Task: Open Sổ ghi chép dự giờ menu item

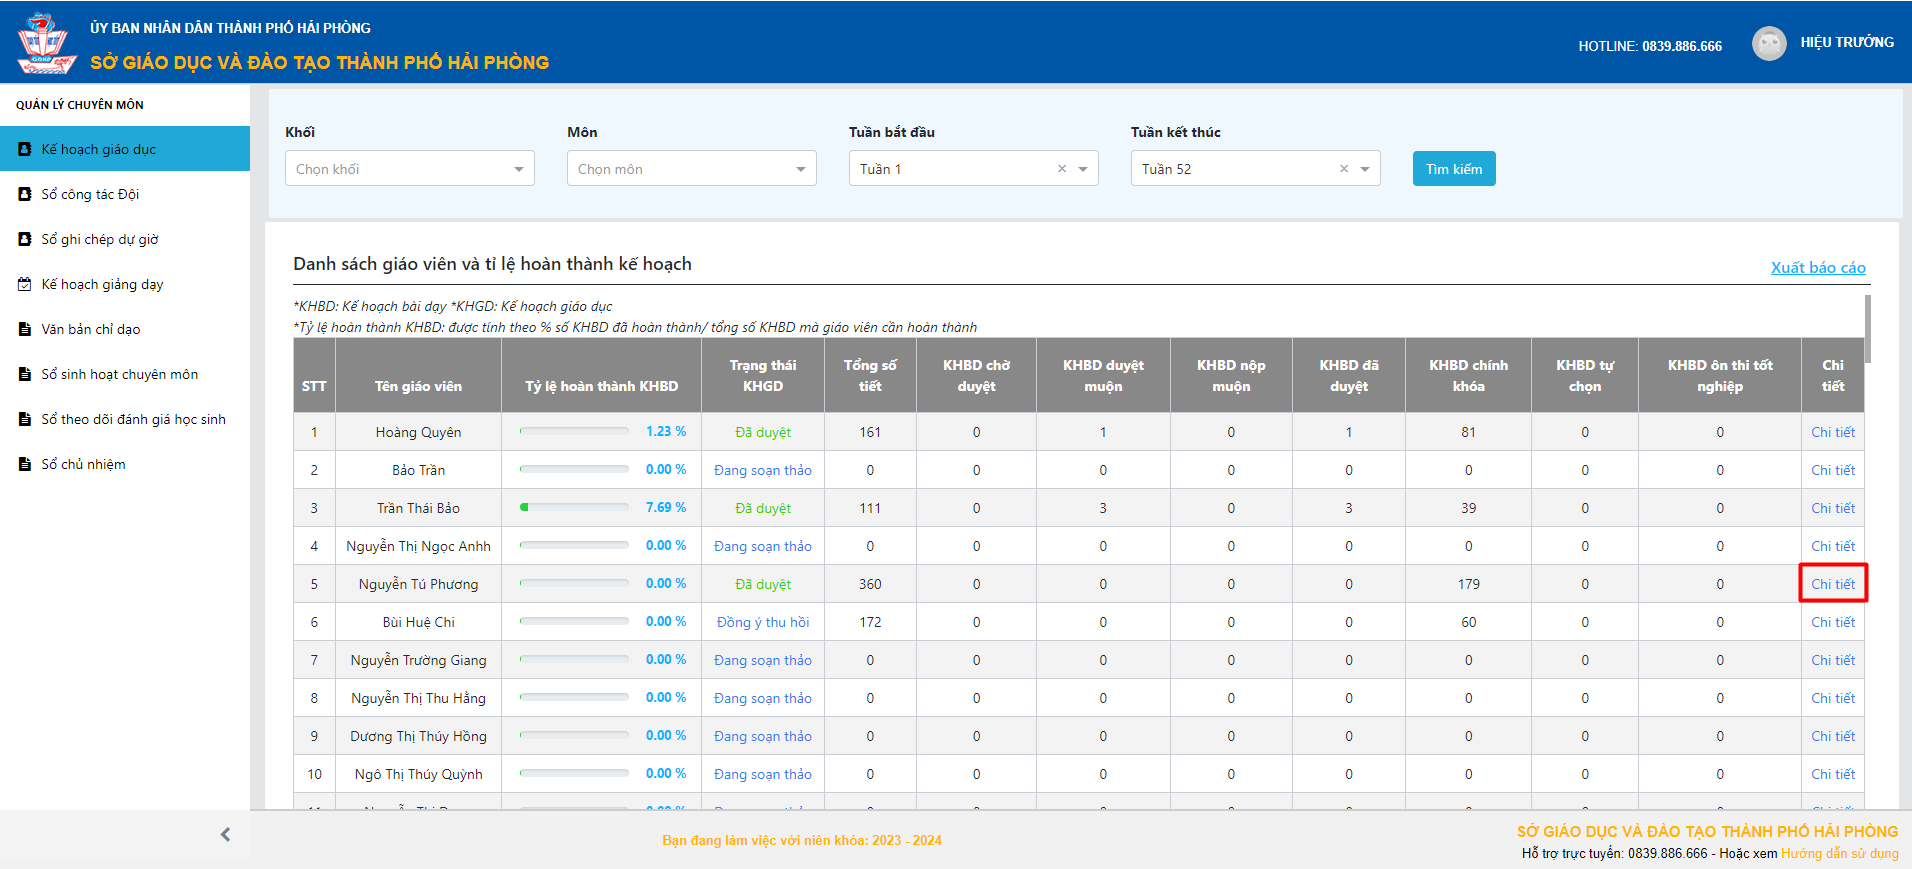Action: [100, 239]
